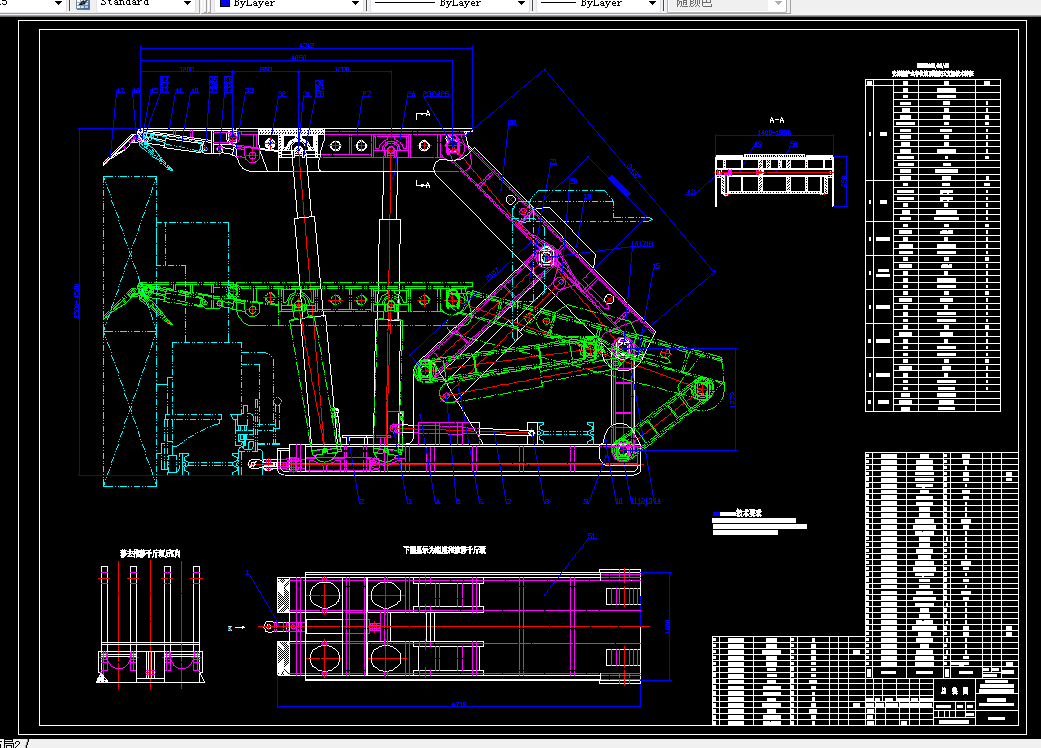The height and width of the screenshot is (748, 1041).
Task: Select the 850 dimension text
Action: pos(266,69)
